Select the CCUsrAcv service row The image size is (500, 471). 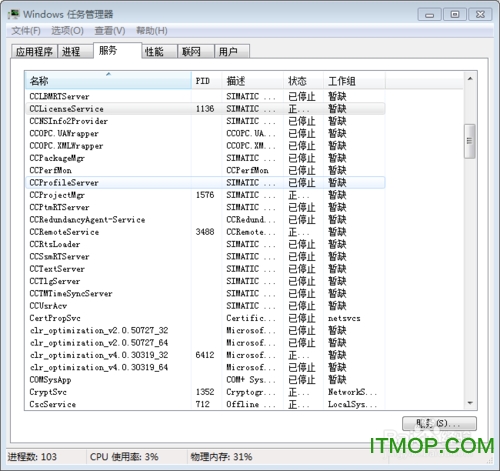coord(205,306)
